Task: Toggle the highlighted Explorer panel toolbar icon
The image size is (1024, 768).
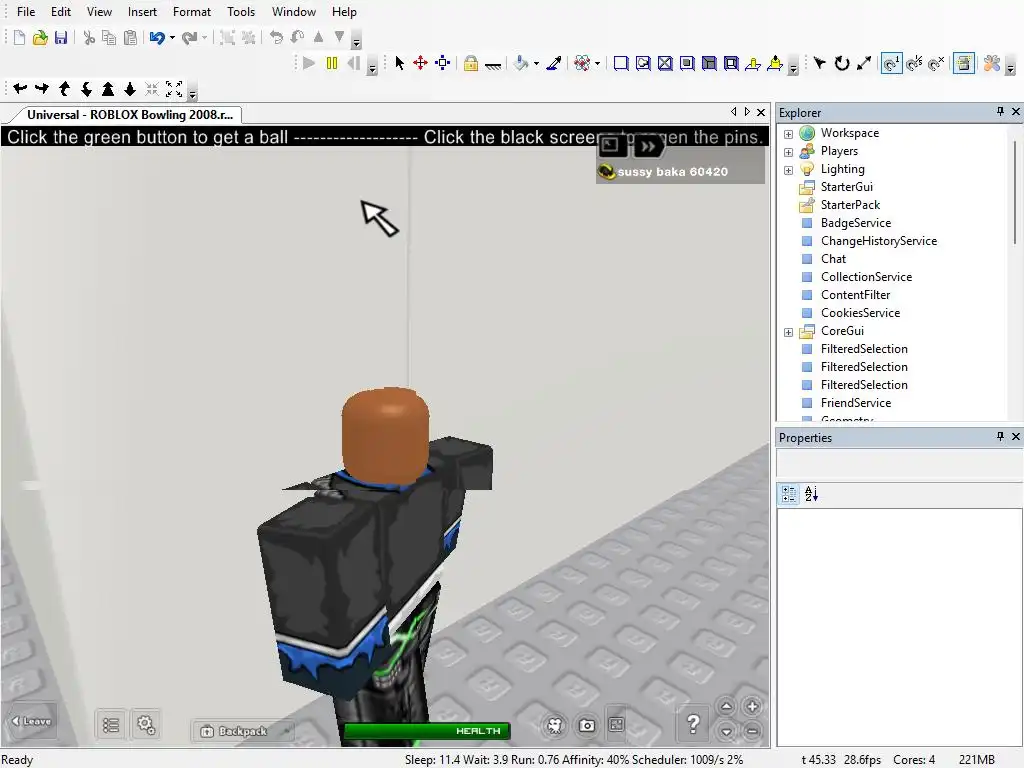Action: pos(964,63)
